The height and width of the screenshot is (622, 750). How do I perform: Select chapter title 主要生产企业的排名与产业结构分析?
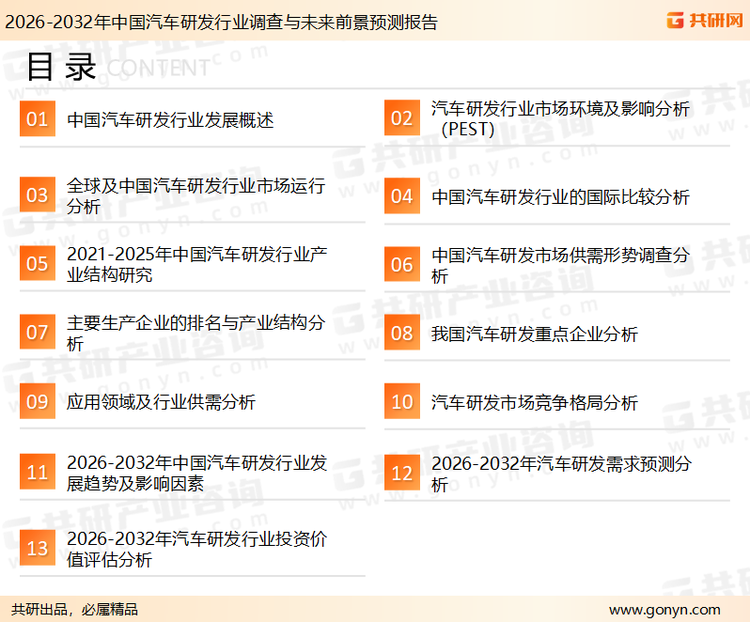pyautogui.click(x=196, y=333)
